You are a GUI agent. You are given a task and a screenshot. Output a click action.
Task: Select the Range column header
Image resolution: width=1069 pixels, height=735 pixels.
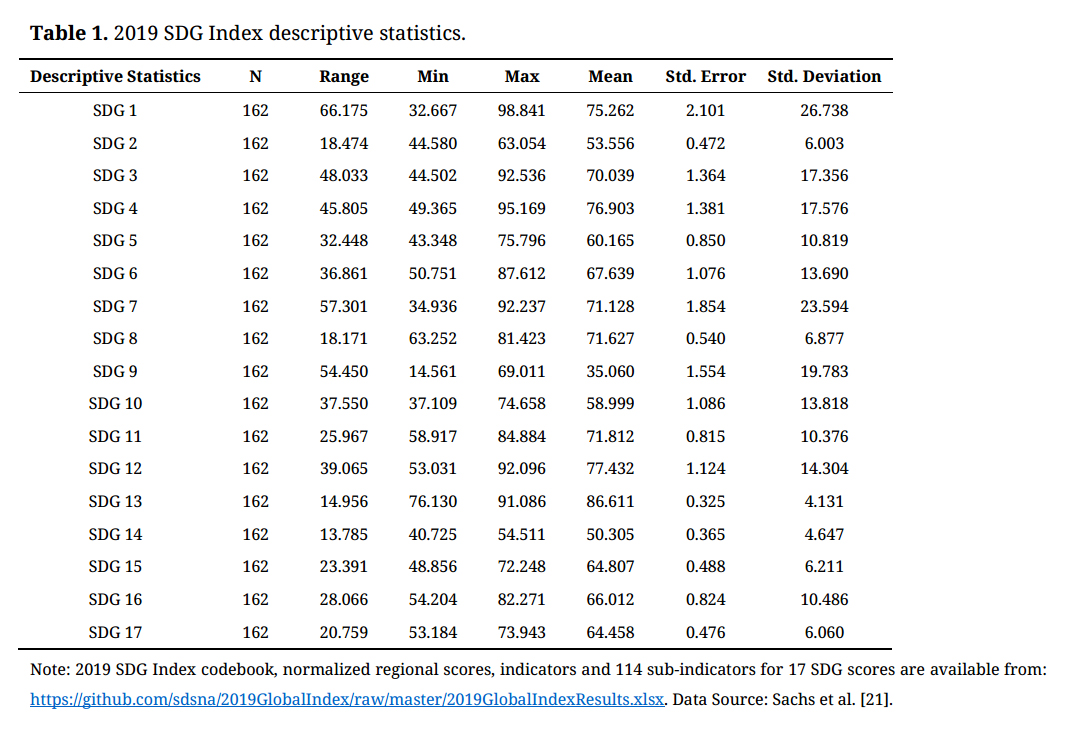pyautogui.click(x=344, y=77)
